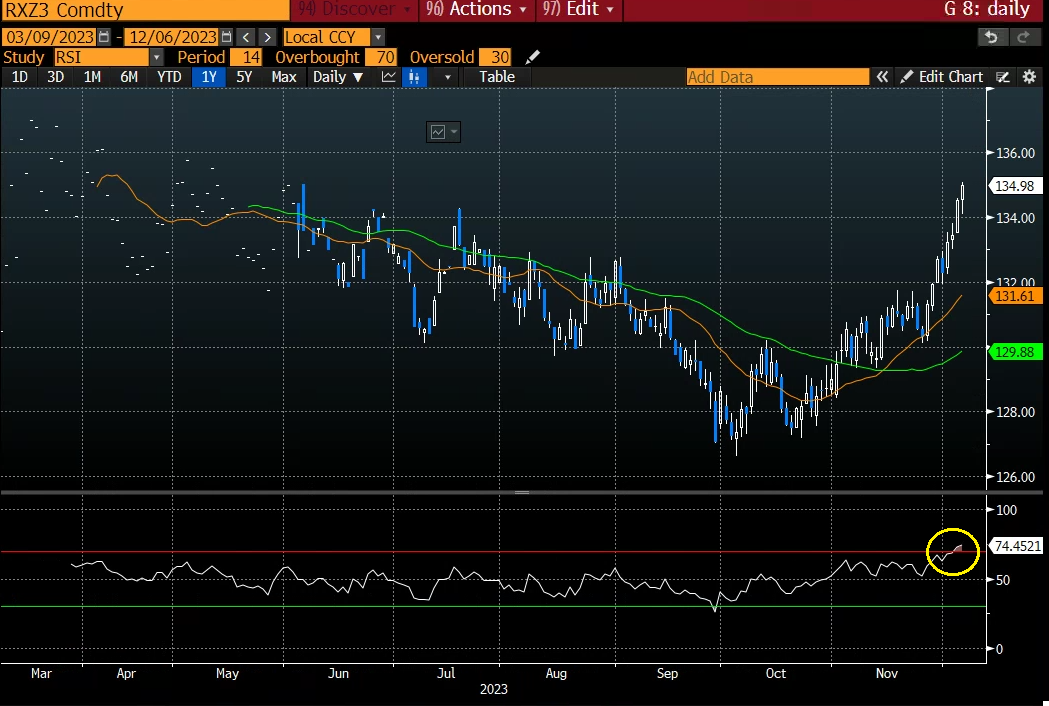
Task: Expand the Local CCY currency dropdown
Action: [378, 37]
